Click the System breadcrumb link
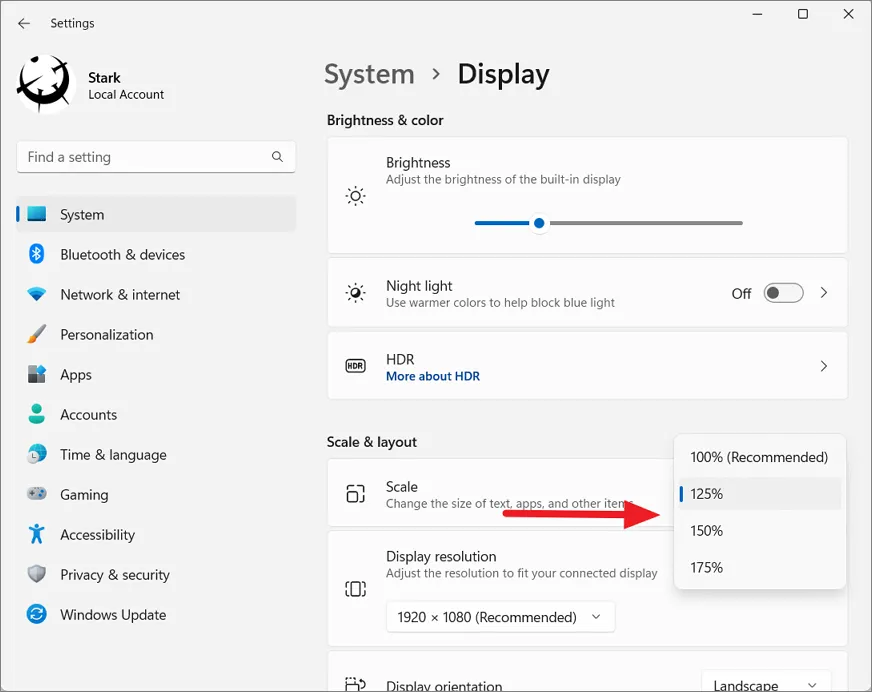Viewport: 872px width, 692px height. click(x=369, y=75)
